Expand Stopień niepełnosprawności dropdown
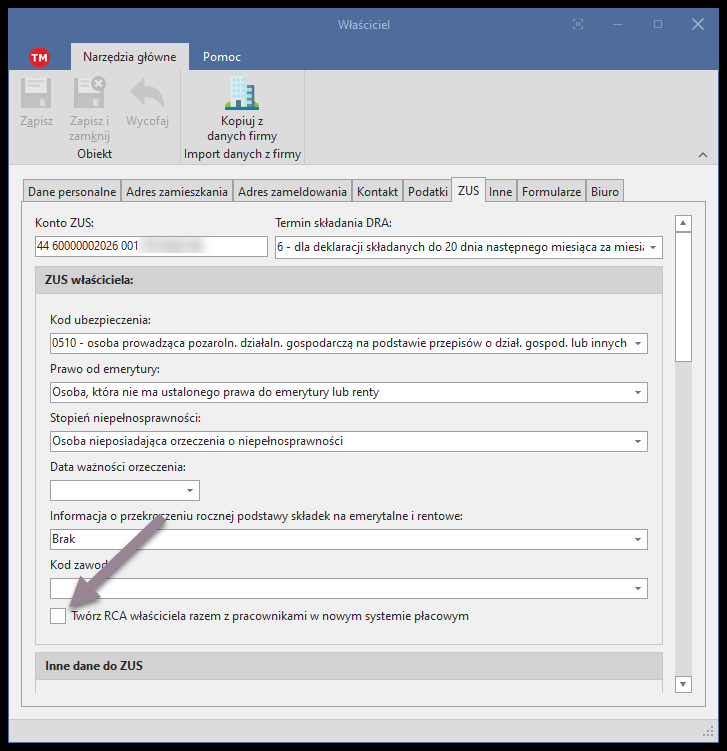Image resolution: width=727 pixels, height=751 pixels. (638, 441)
